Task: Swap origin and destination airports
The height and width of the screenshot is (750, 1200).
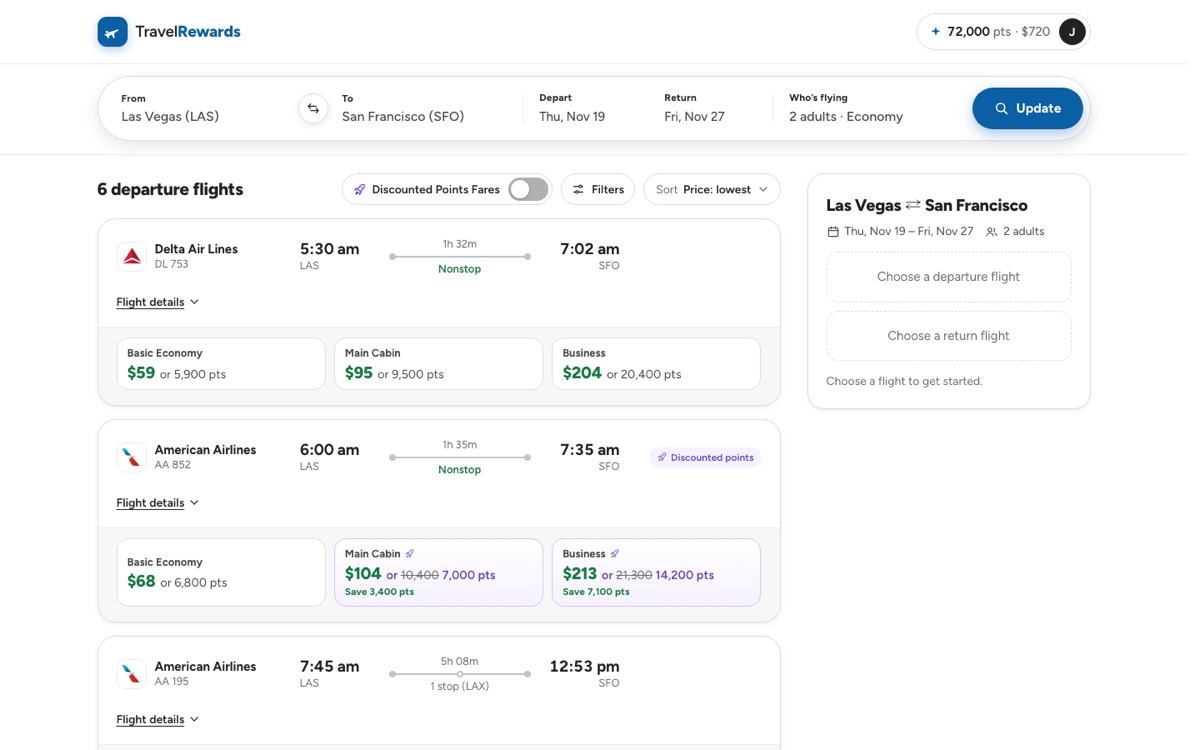Action: [313, 108]
